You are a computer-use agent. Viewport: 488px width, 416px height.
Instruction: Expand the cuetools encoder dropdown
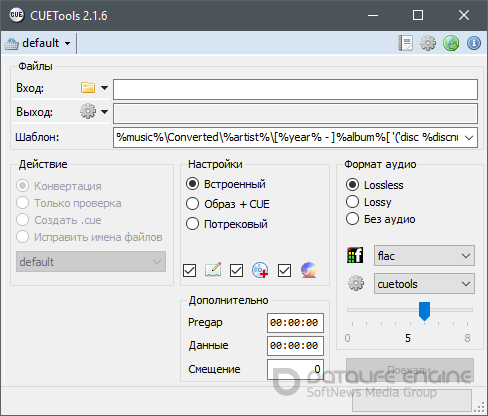point(424,284)
